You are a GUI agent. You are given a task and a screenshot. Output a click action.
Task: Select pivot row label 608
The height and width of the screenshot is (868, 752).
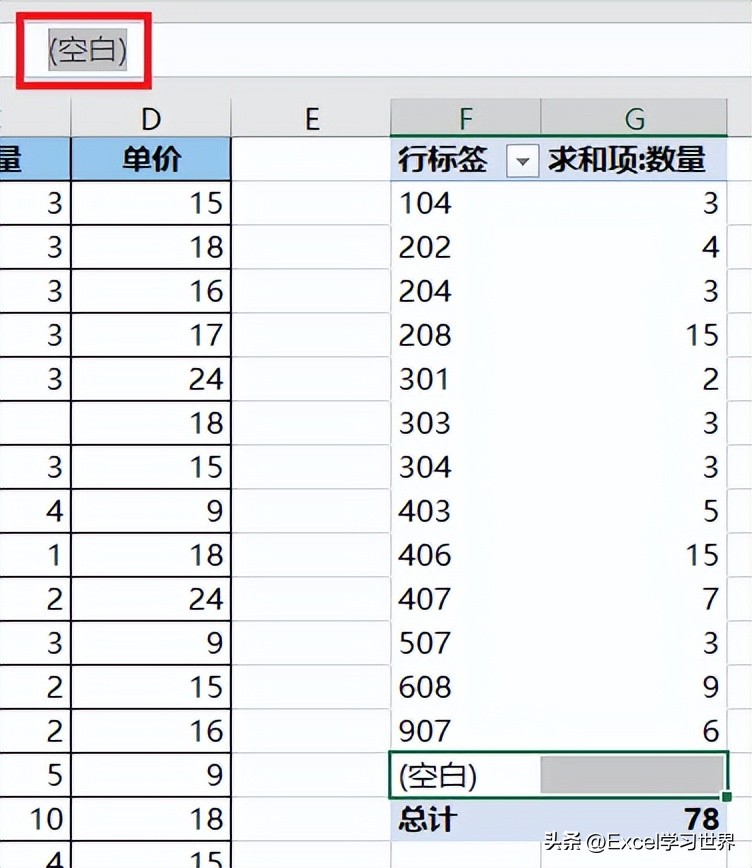pos(425,687)
